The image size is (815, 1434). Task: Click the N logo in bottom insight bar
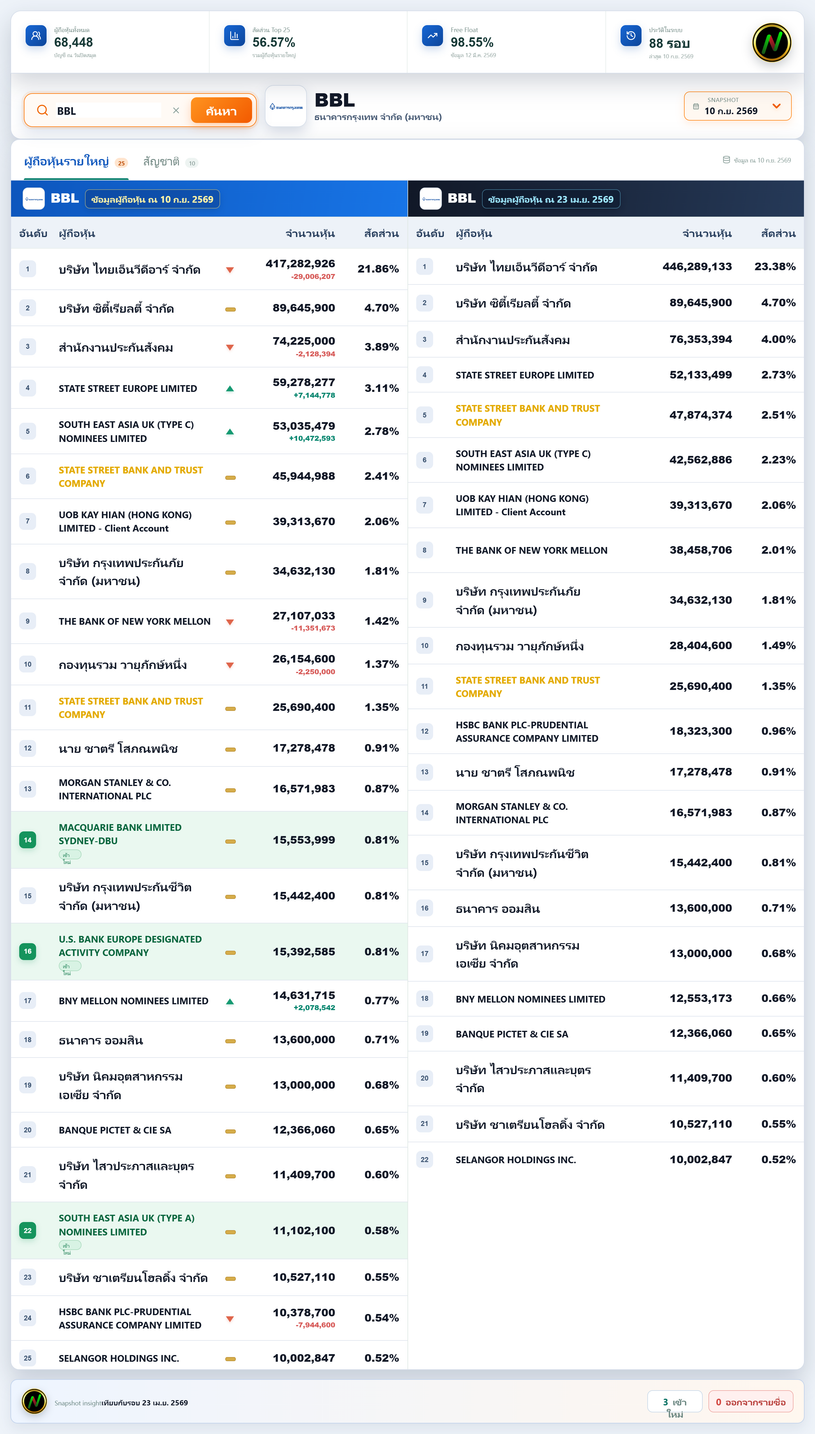pyautogui.click(x=35, y=1401)
